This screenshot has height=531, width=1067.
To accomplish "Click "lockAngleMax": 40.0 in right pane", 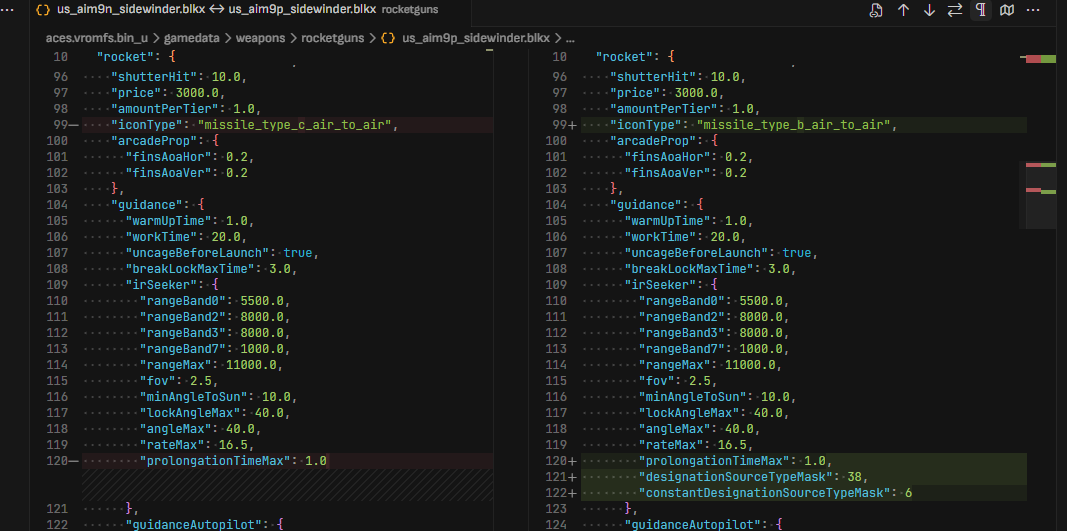I will [715, 413].
